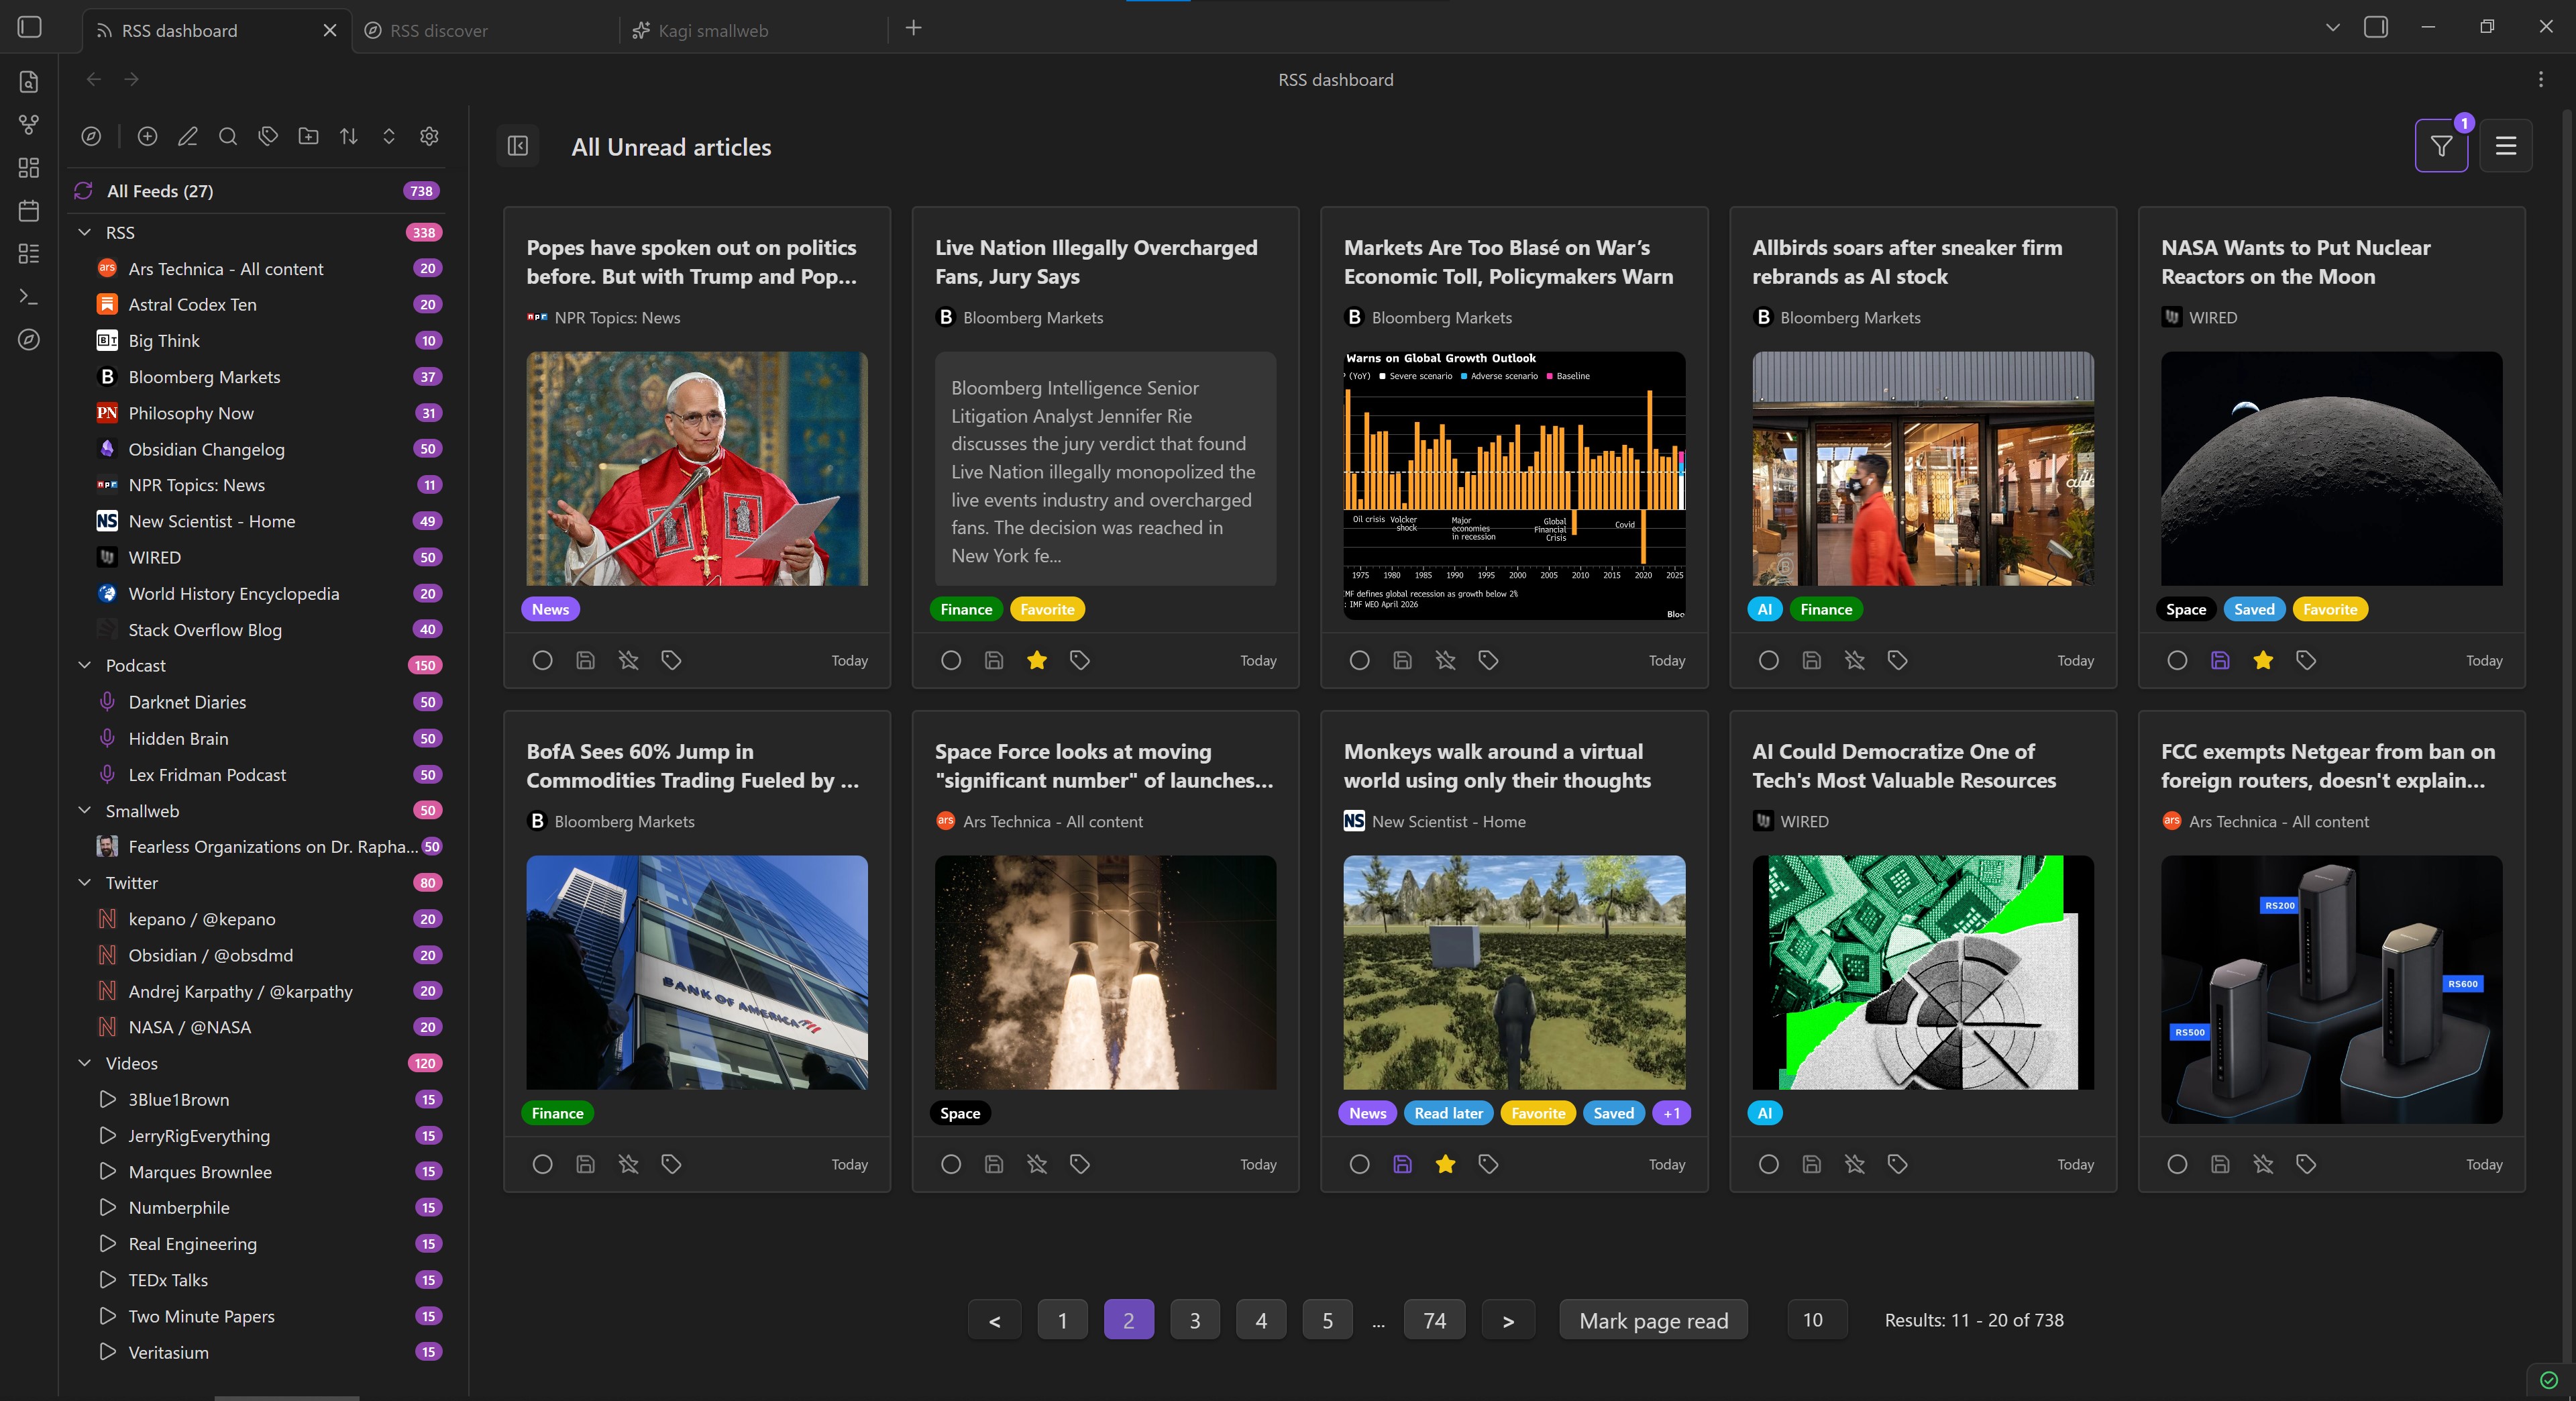Refresh All Feeds via sync icon
Viewport: 2576px width, 1401px height.
(x=84, y=191)
